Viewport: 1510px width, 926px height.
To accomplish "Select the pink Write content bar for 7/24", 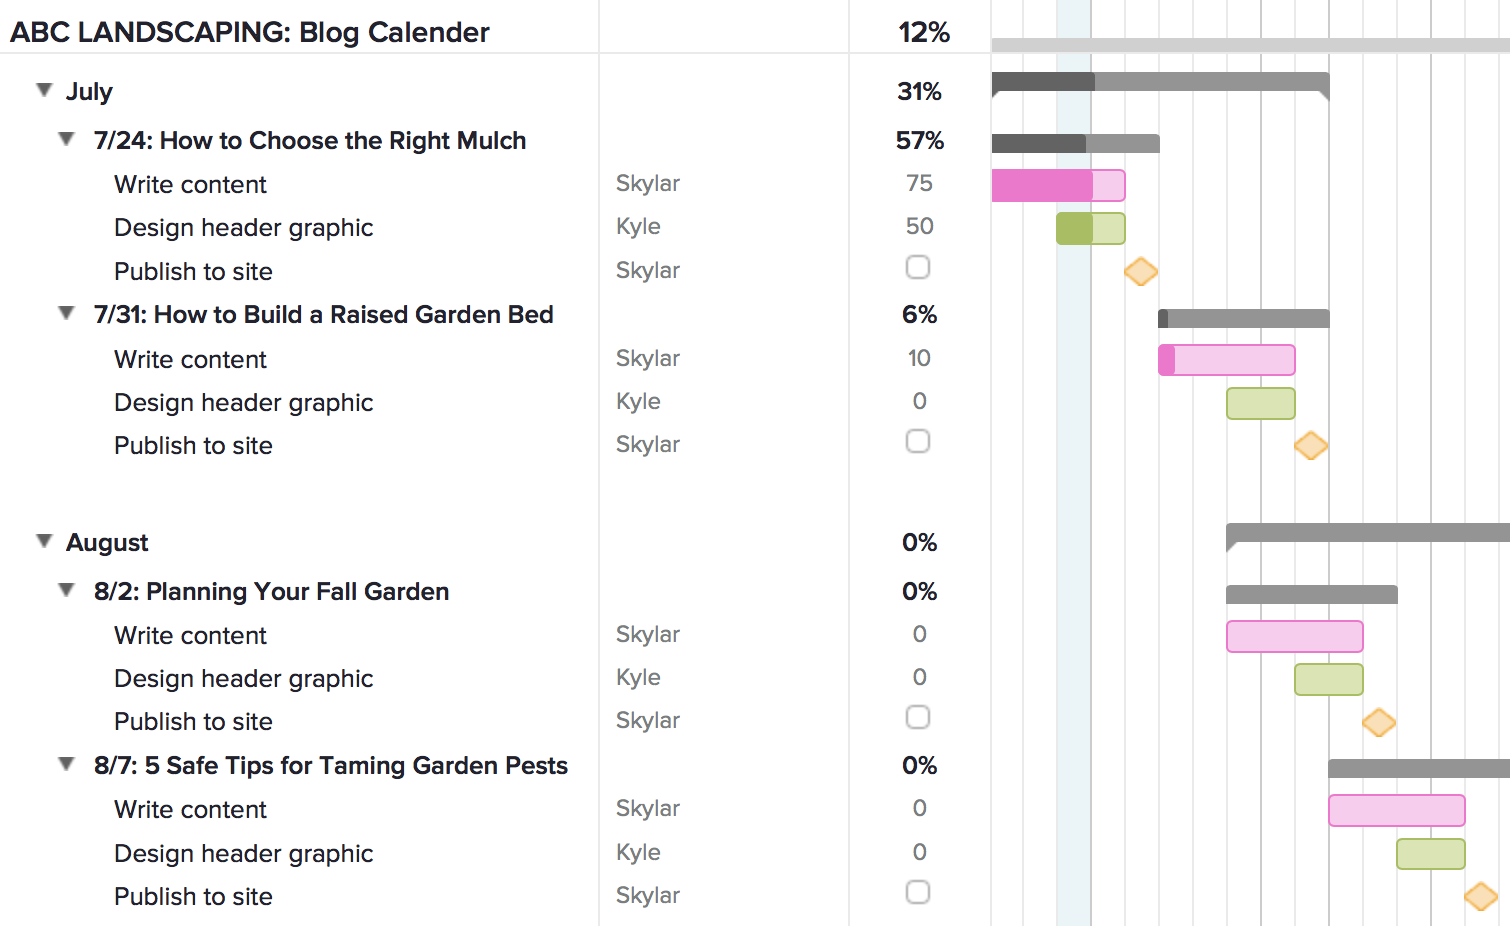I will 1058,185.
